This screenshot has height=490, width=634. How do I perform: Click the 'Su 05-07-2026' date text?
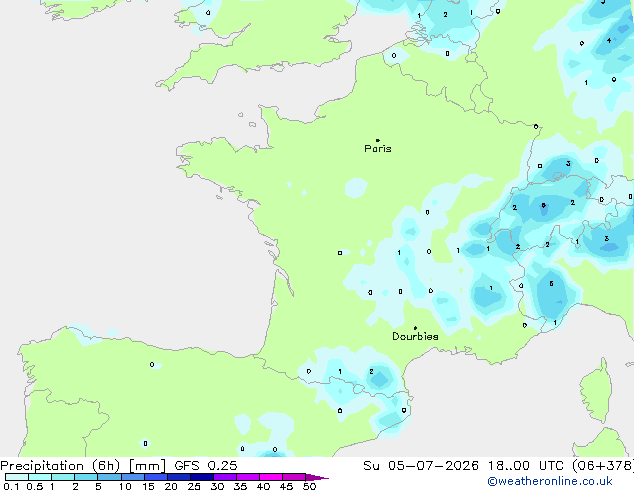[x=421, y=466]
